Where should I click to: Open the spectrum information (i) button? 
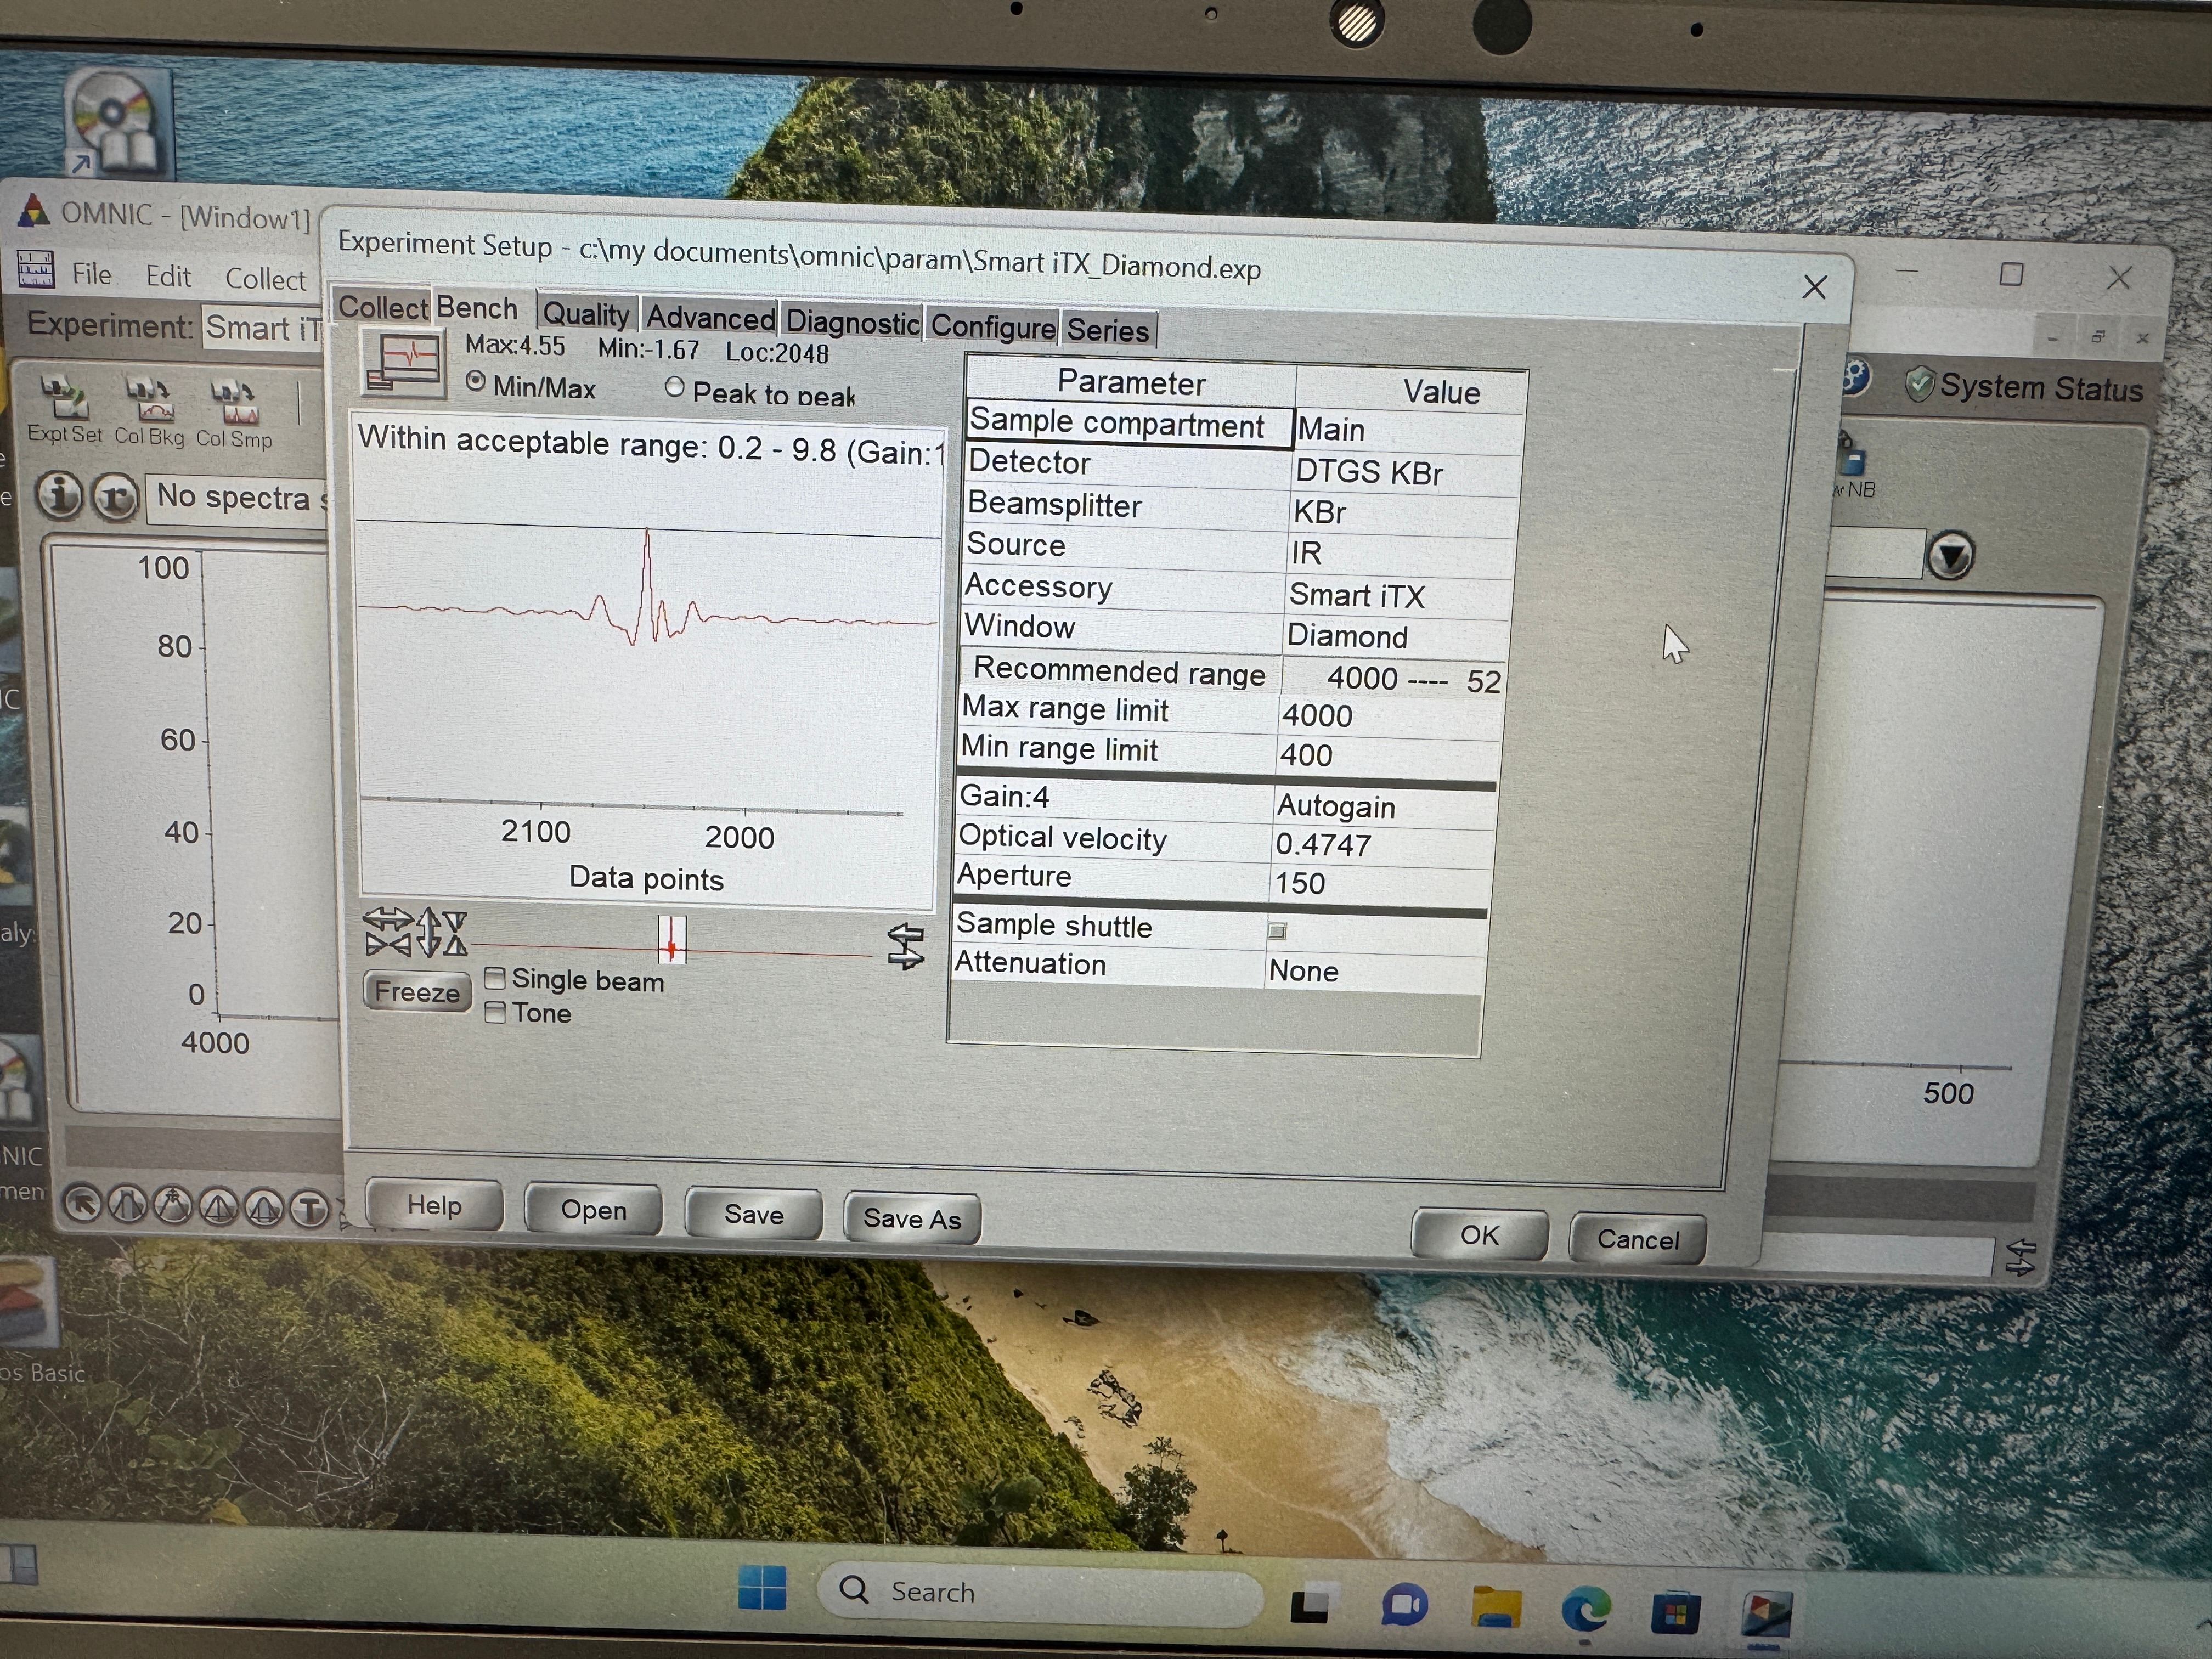(x=60, y=495)
